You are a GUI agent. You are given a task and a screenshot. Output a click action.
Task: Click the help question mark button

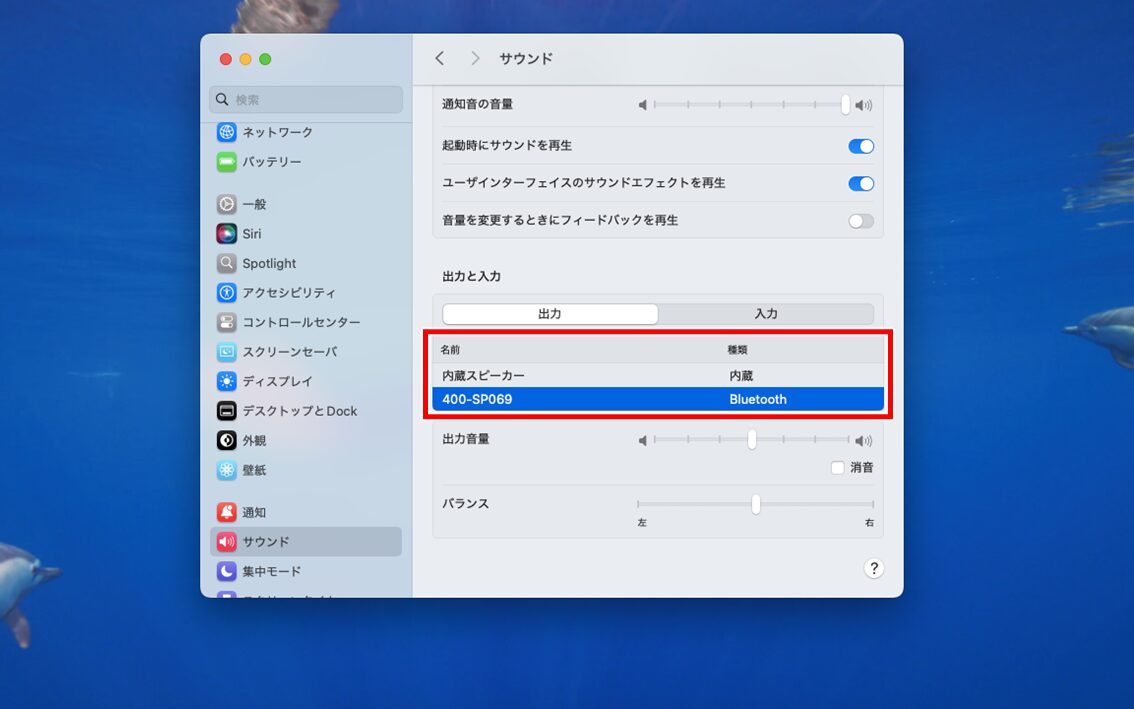tap(874, 568)
